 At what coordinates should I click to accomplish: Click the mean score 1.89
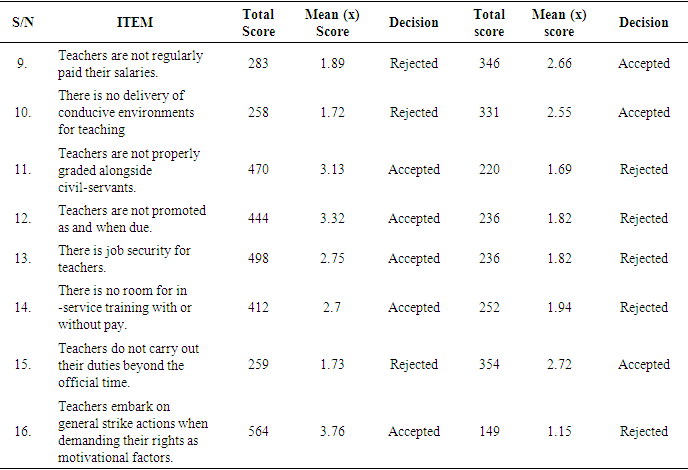(x=333, y=64)
